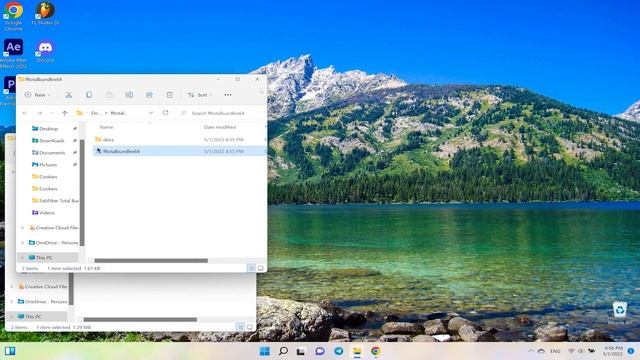Expand OneDrive - Personal in rear window
Screen dimensions: 640x360
pos(12,302)
